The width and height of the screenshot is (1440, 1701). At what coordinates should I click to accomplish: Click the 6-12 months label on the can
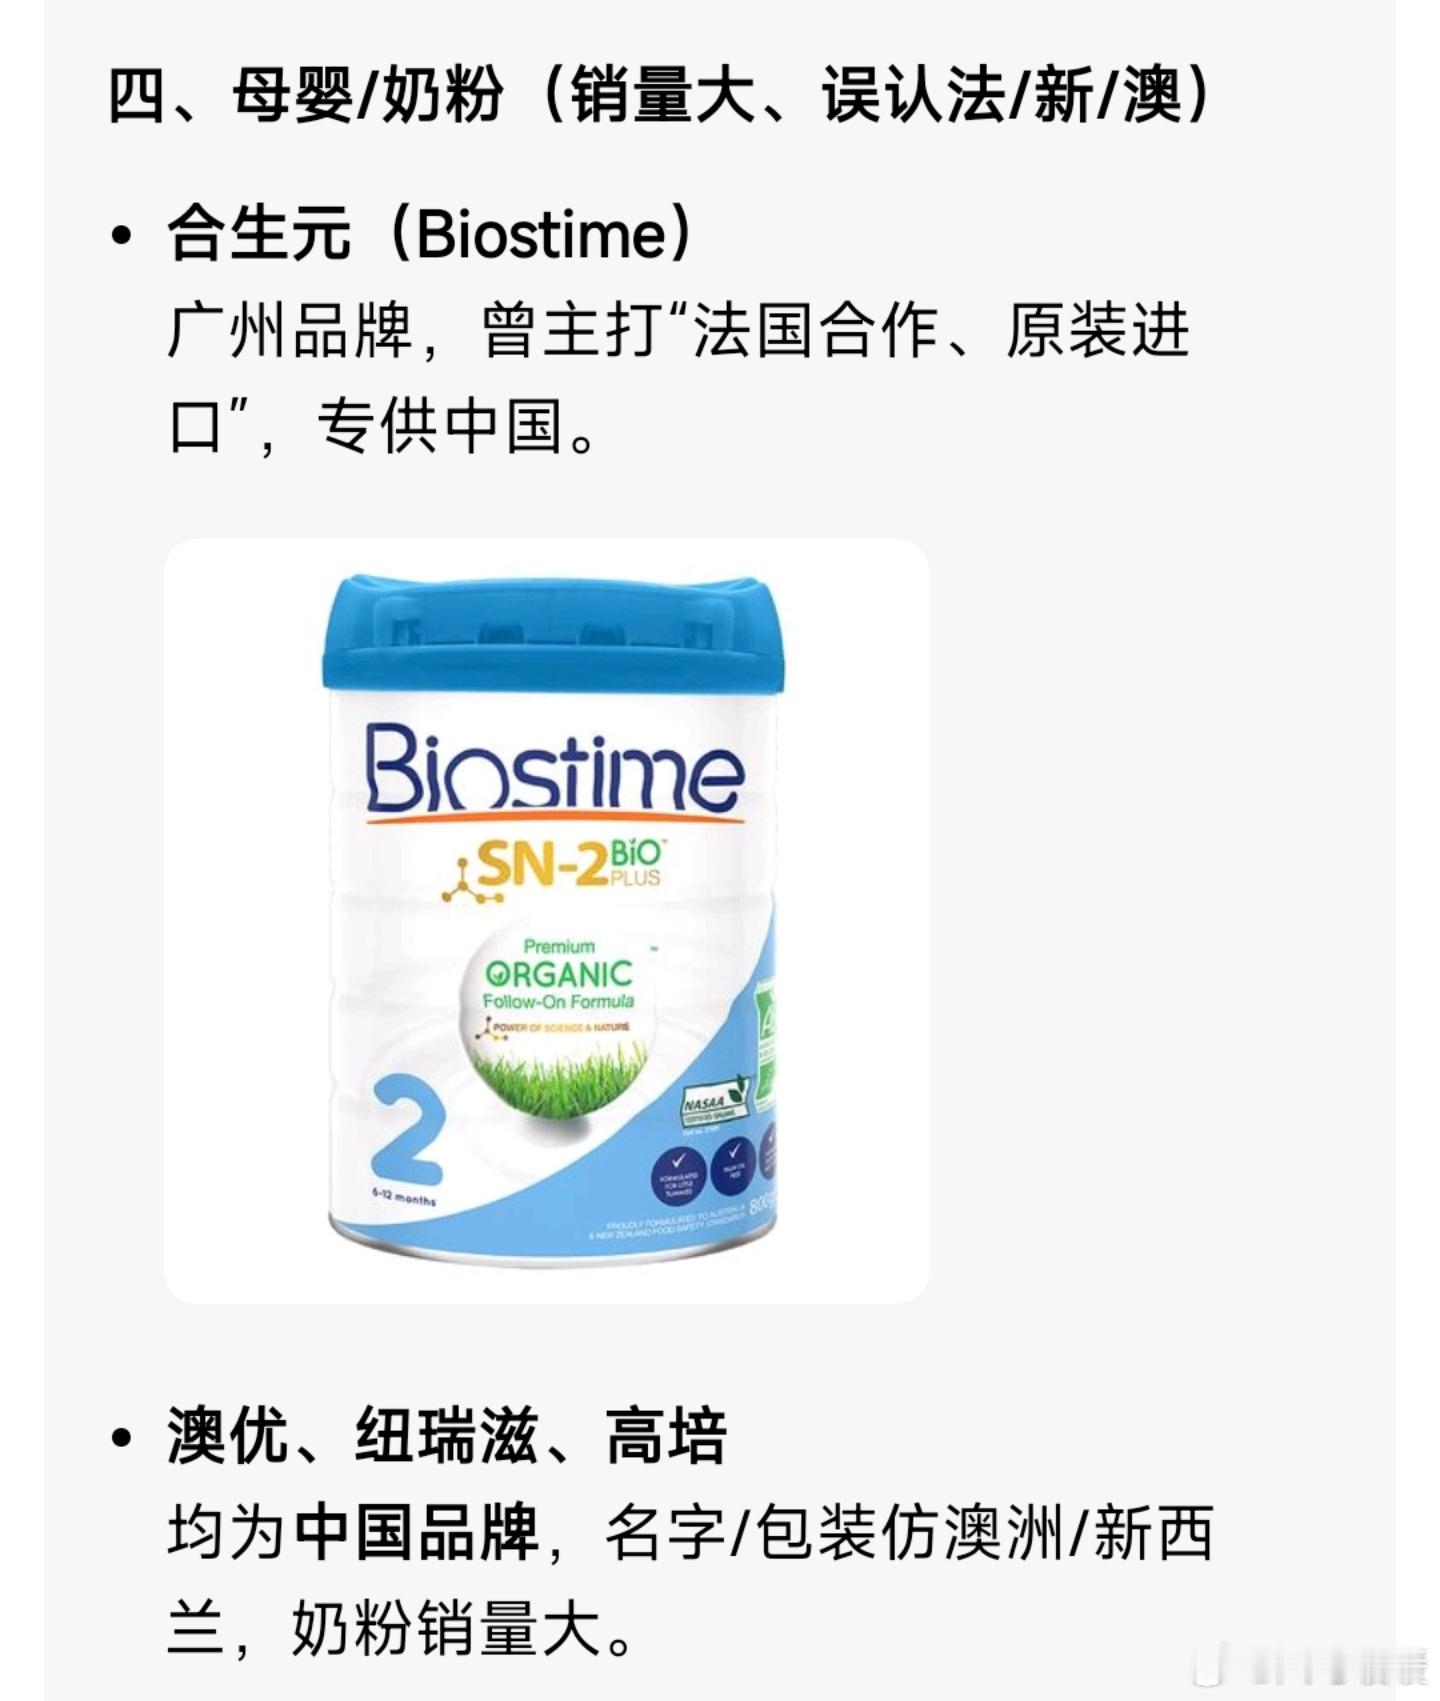point(403,1197)
